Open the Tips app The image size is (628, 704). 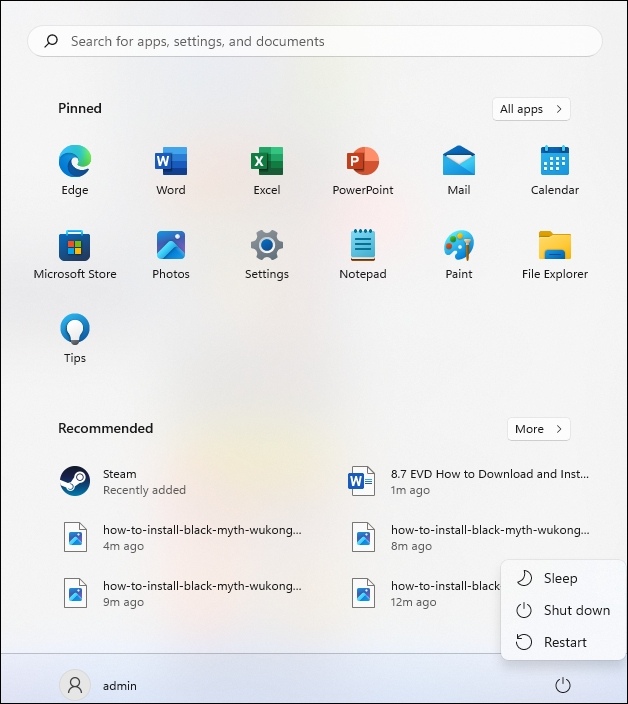pos(75,330)
